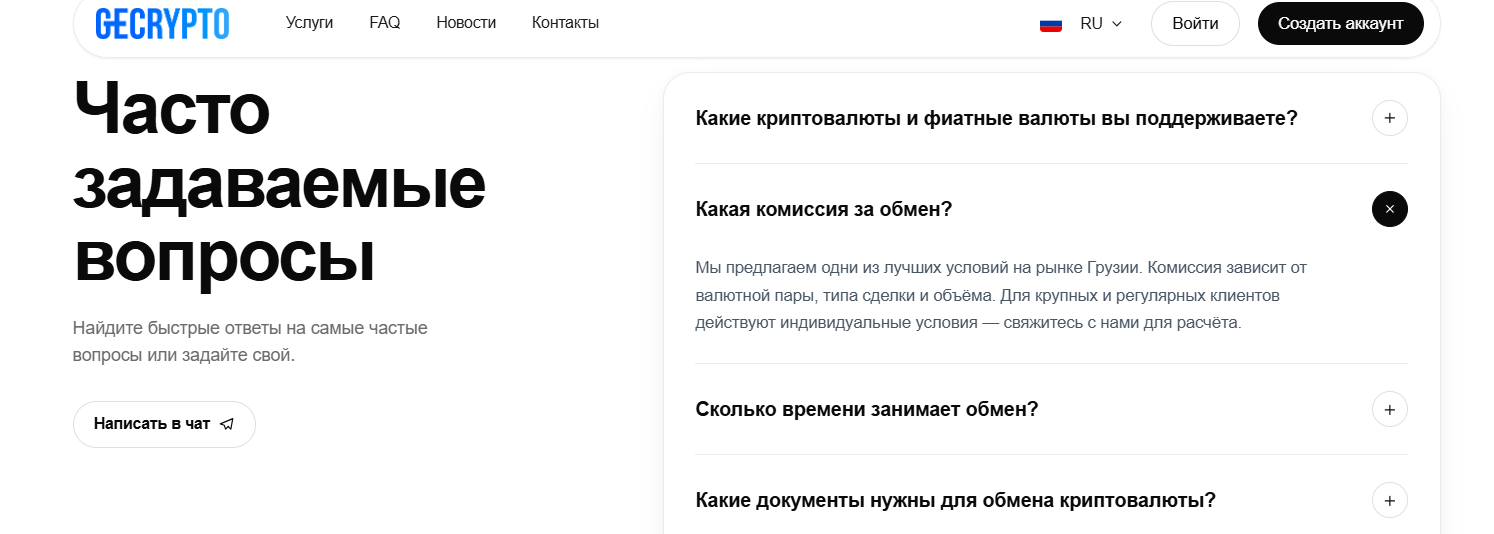Click the question 'Какая комиссия за обмен?'
Screen dimensions: 1494x534
824,210
